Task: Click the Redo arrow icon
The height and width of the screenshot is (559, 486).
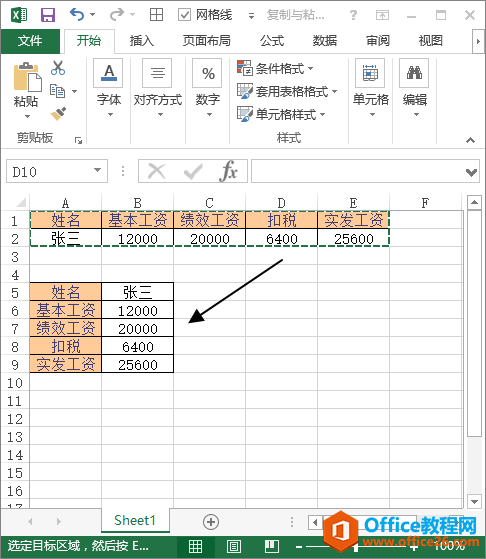Action: point(117,15)
